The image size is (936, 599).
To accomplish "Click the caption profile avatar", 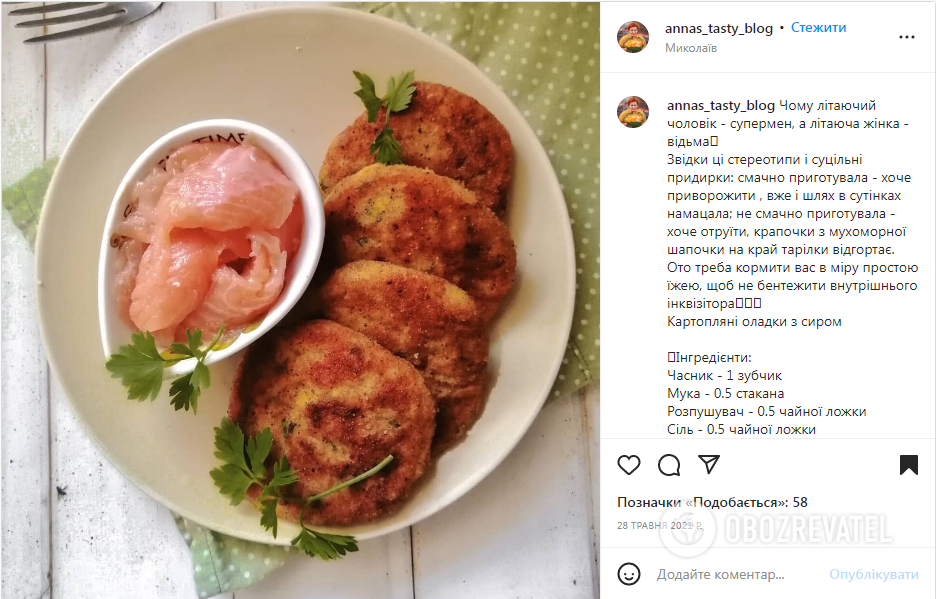I will tap(633, 112).
